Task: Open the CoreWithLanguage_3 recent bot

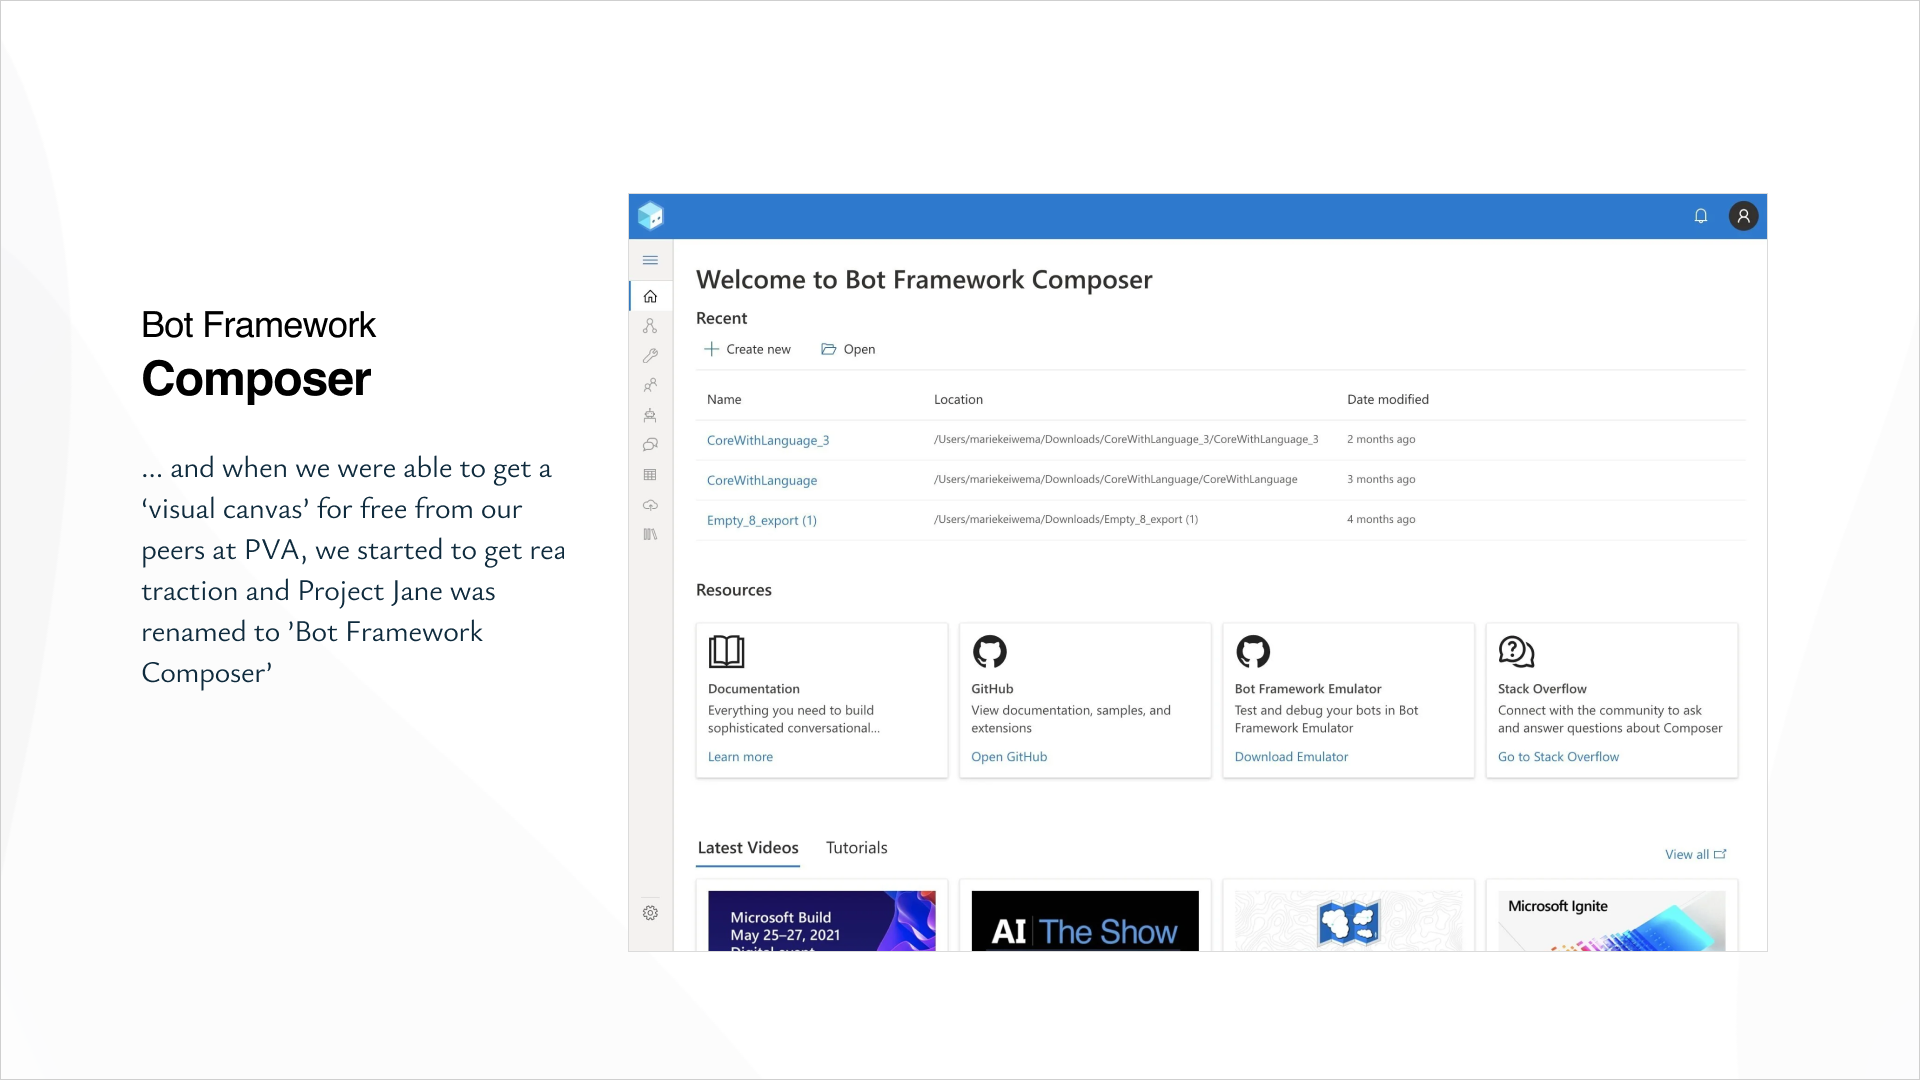Action: click(768, 440)
